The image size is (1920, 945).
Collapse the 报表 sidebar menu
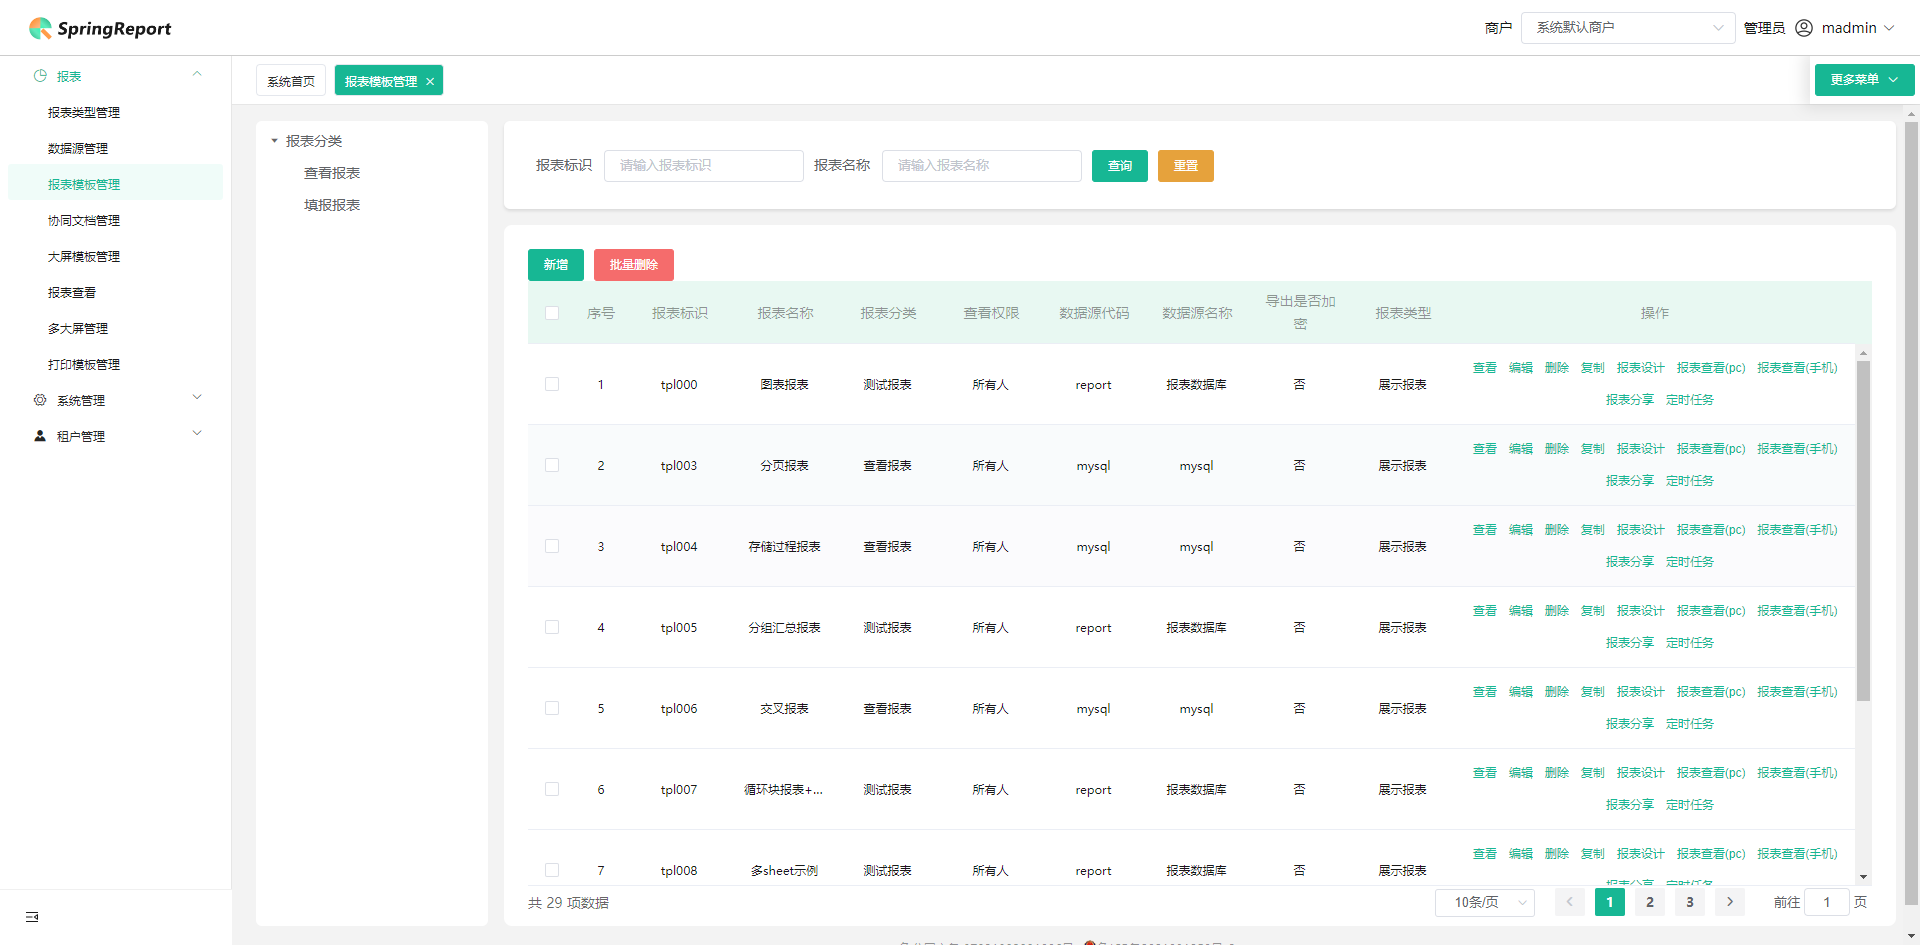tap(197, 75)
